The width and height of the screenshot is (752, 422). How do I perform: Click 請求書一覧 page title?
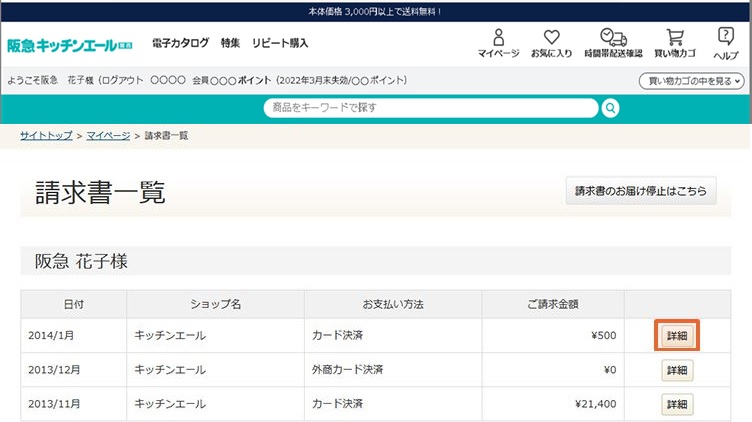coord(100,193)
